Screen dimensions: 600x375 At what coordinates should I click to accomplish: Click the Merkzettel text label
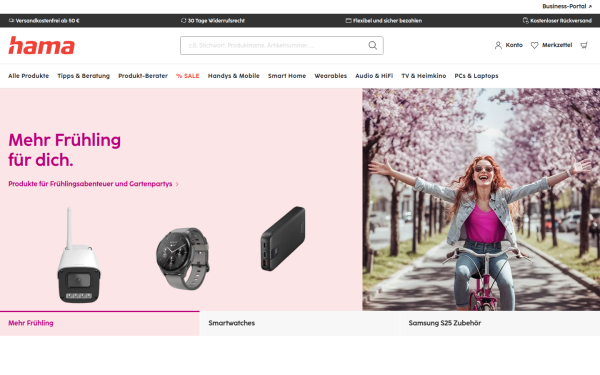[x=557, y=45]
